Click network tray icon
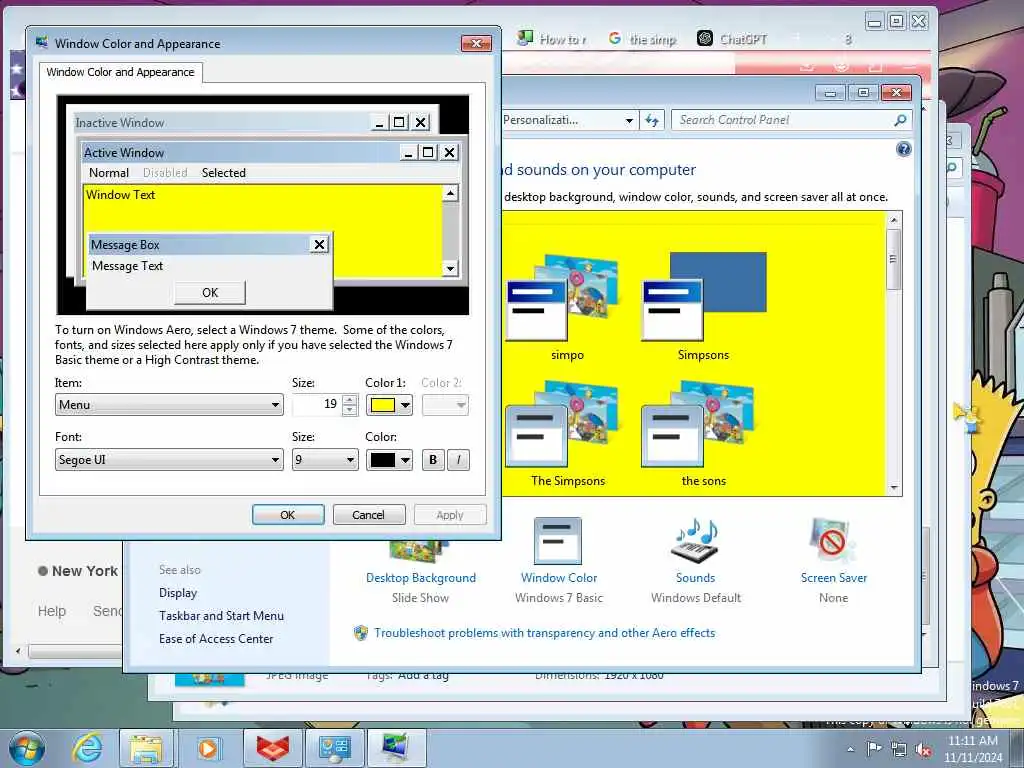The height and width of the screenshot is (768, 1024). pos(899,749)
